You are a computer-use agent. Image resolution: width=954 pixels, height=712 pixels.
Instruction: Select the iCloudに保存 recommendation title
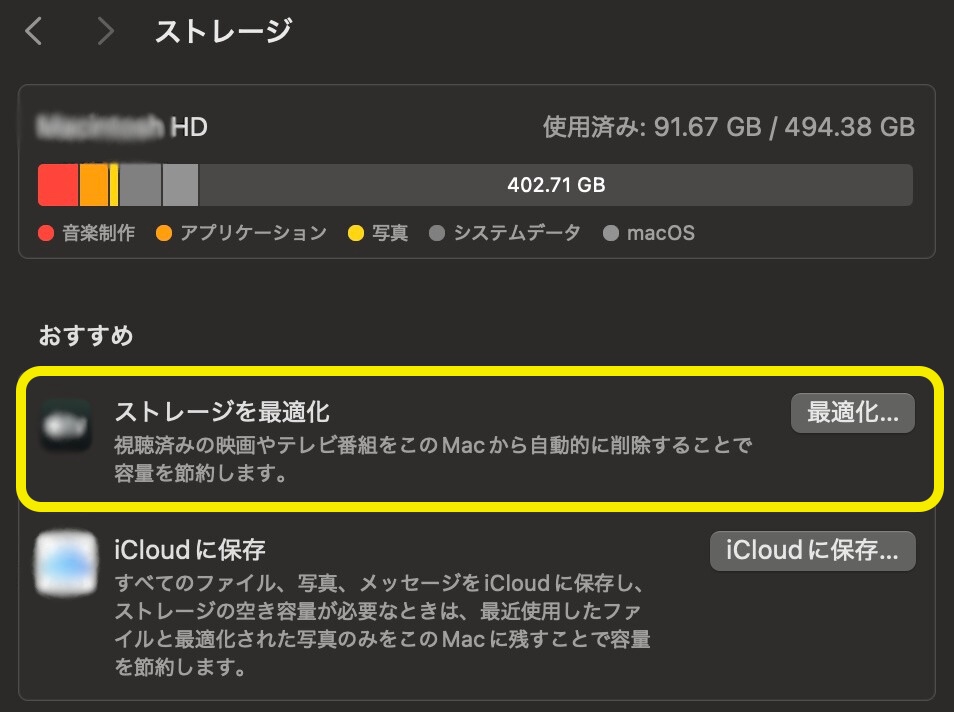tap(189, 549)
